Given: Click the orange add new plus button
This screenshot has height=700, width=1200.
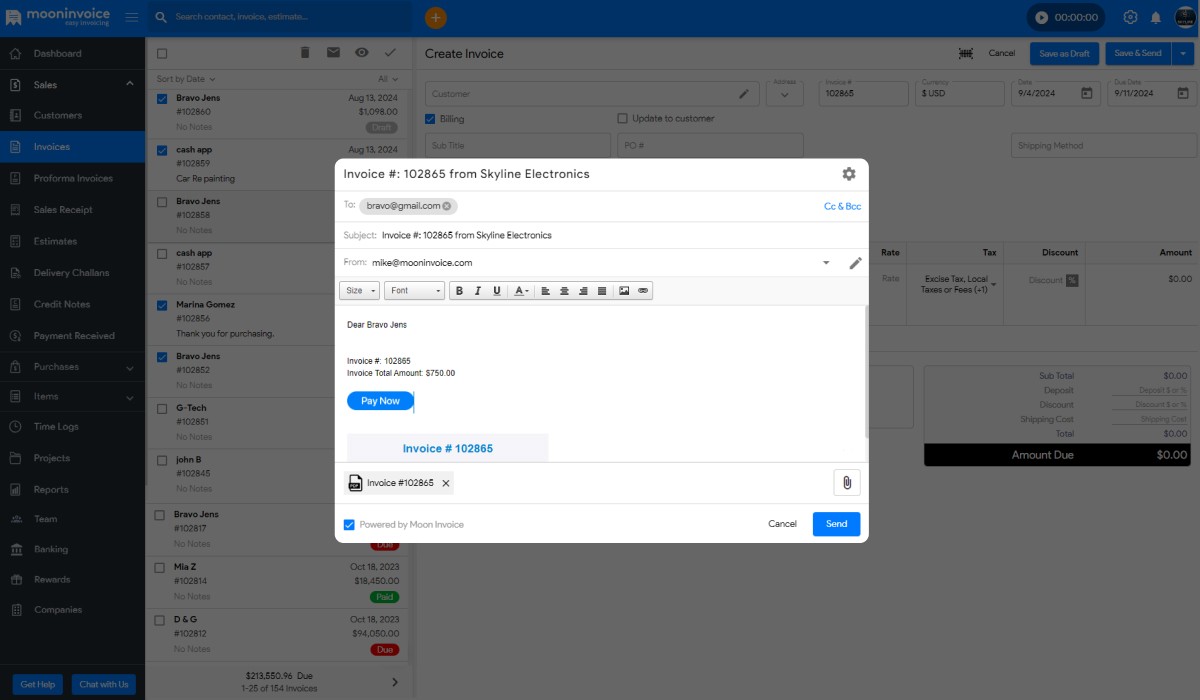Looking at the screenshot, I should point(436,17).
